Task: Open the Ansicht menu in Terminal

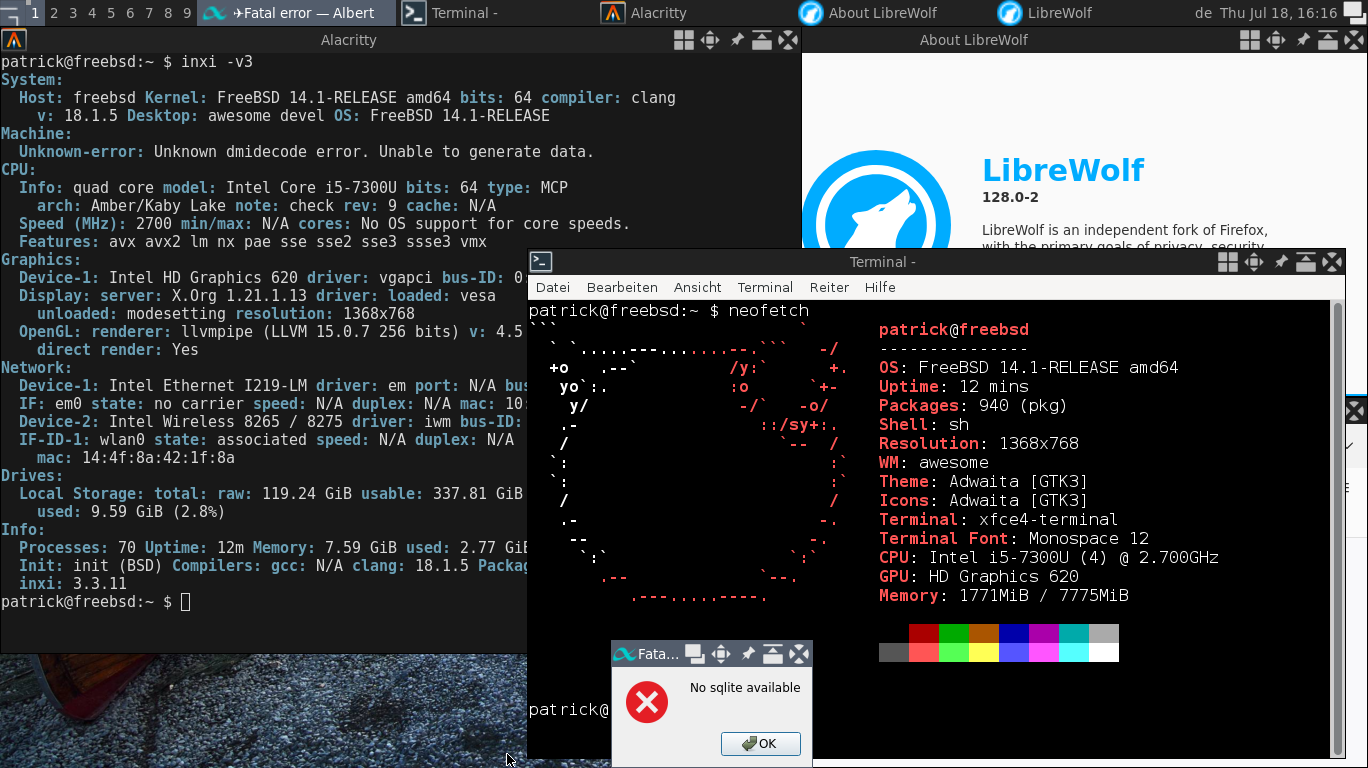Action: pyautogui.click(x=698, y=287)
